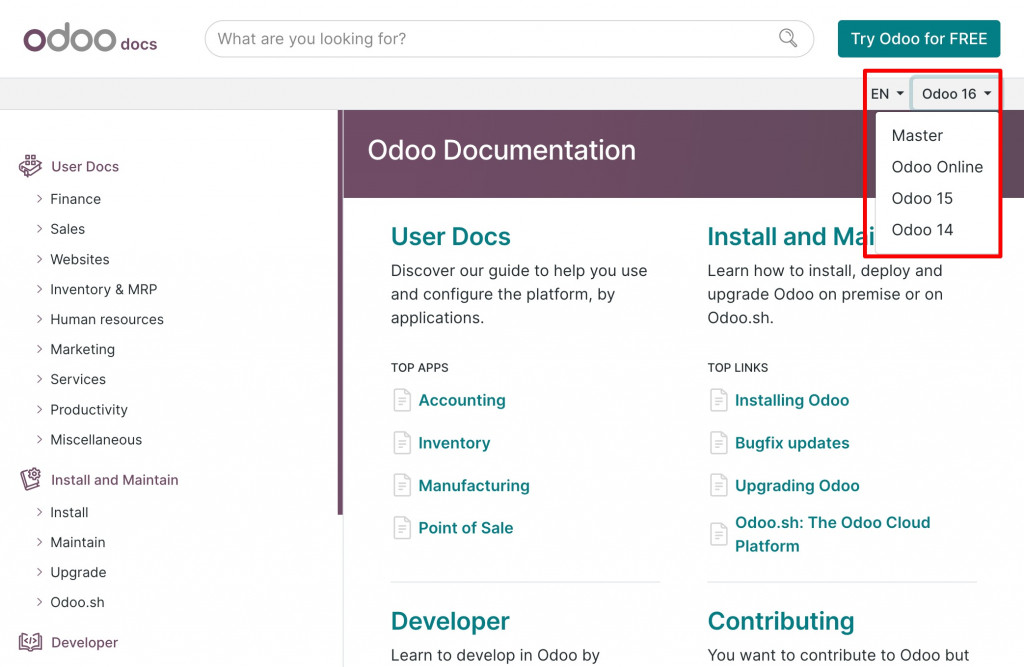Open the Installing Odoo link
Screen dimensions: 1024x667
point(792,400)
